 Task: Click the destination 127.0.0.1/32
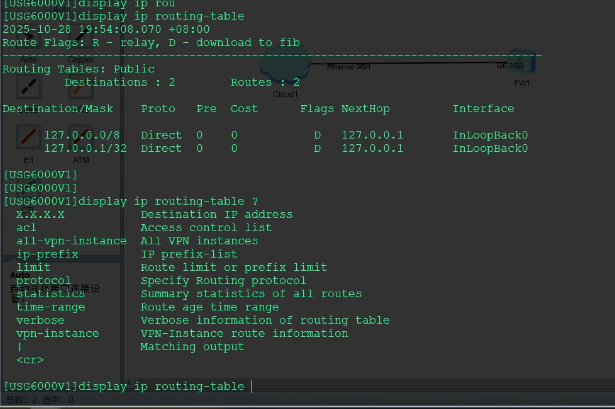(x=85, y=149)
